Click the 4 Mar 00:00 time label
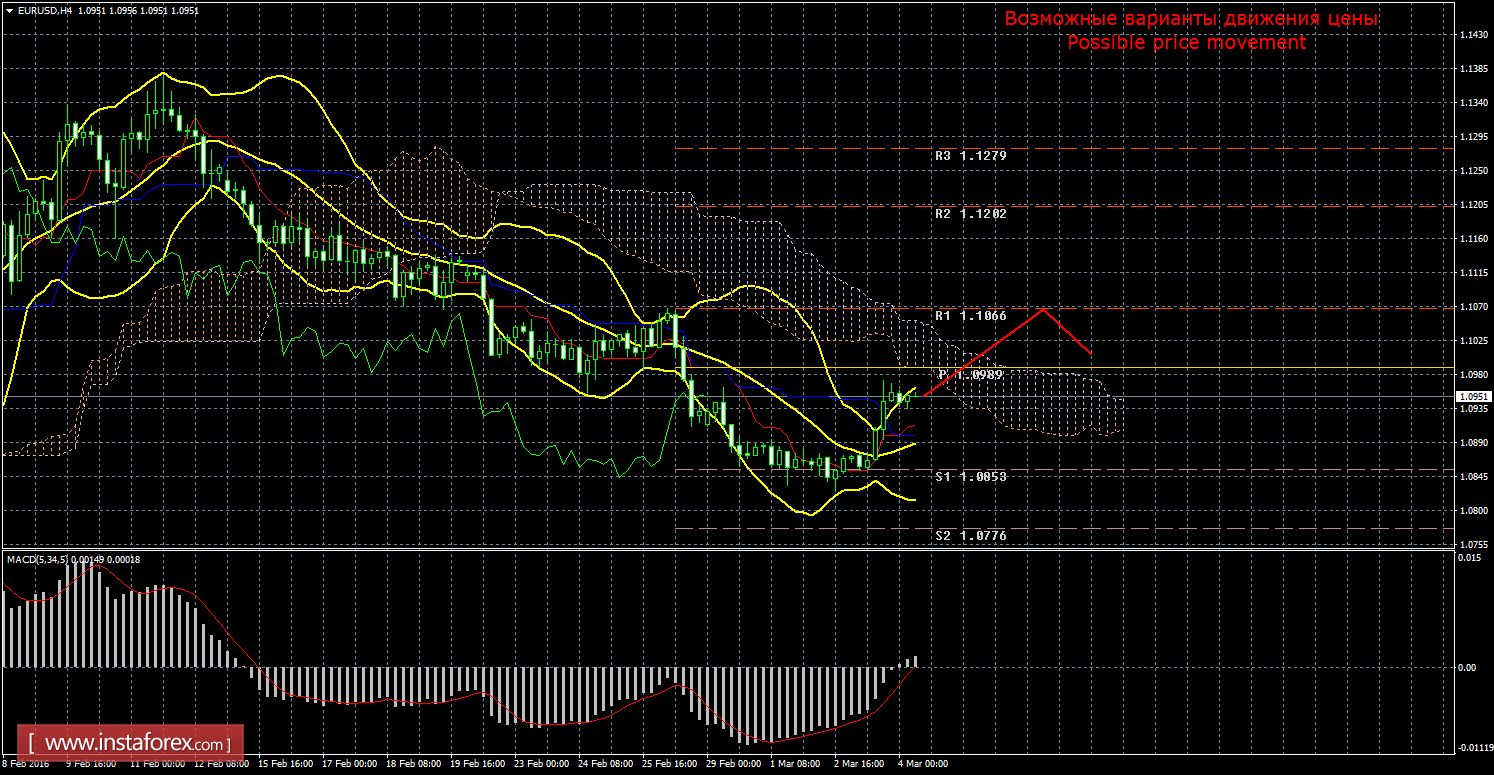Image resolution: width=1494 pixels, height=775 pixels. point(922,764)
